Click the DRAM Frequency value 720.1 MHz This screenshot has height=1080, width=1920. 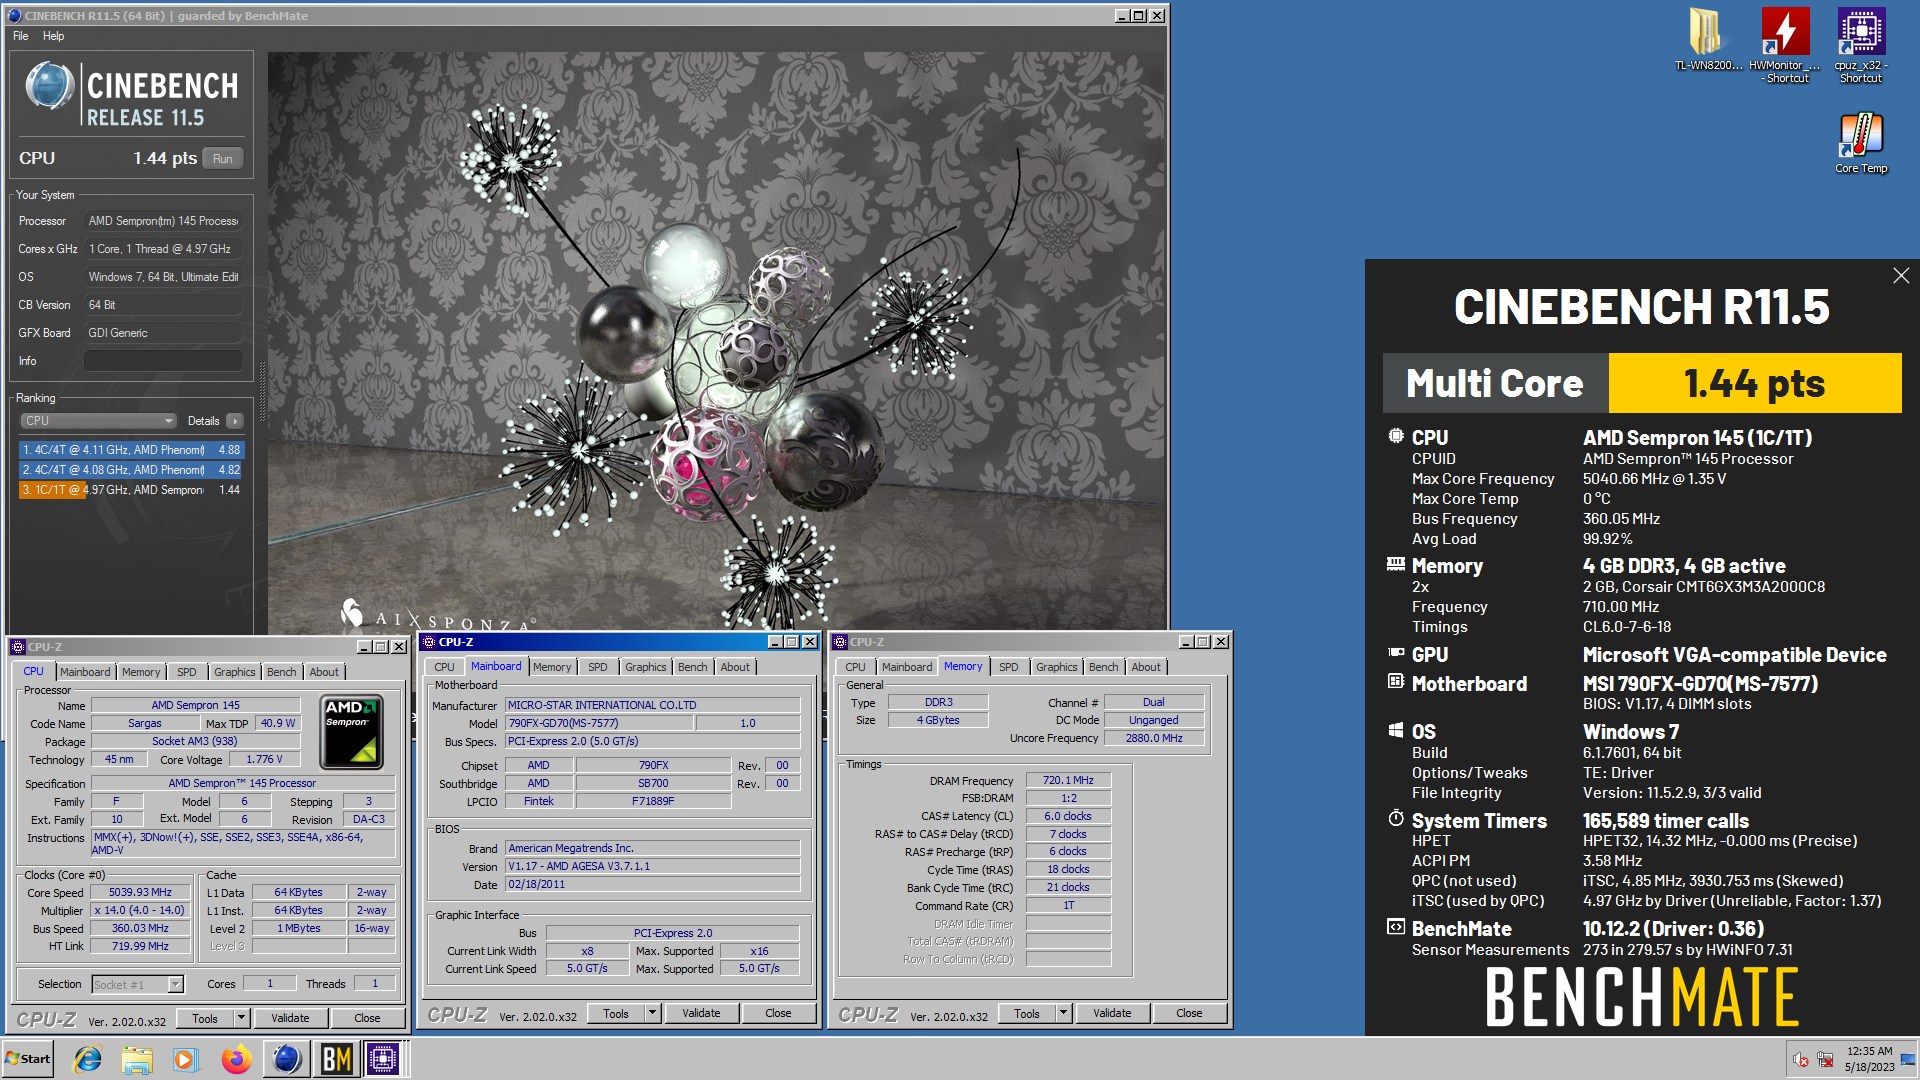pos(1068,780)
